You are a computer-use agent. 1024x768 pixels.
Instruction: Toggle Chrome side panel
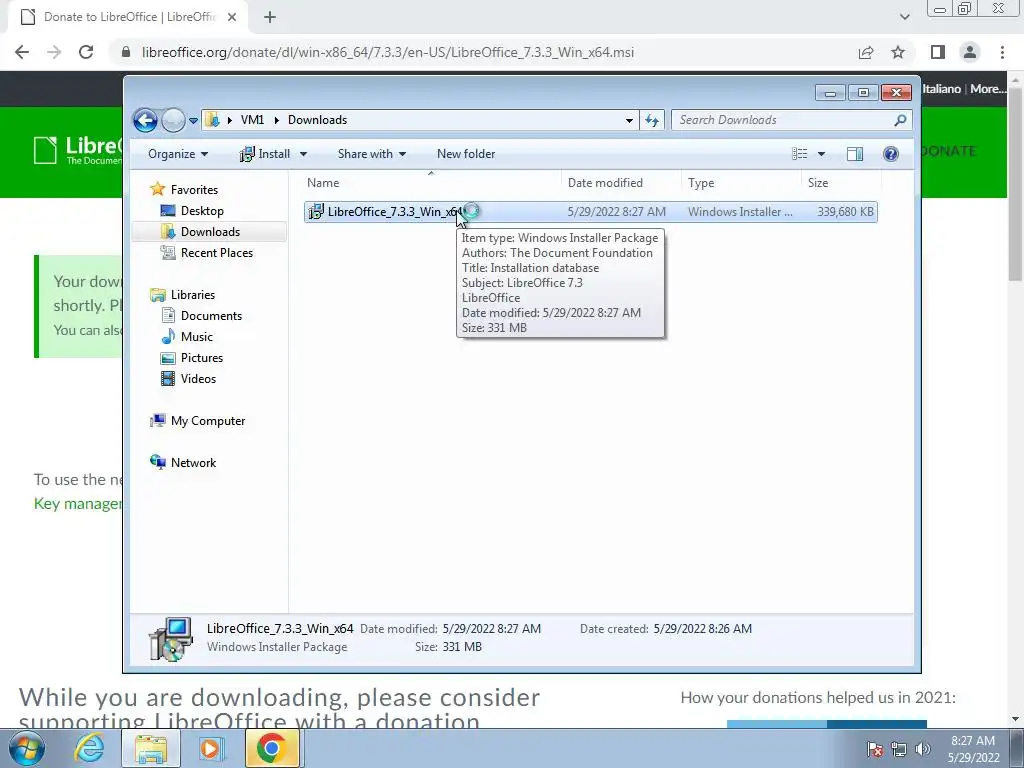(x=938, y=52)
